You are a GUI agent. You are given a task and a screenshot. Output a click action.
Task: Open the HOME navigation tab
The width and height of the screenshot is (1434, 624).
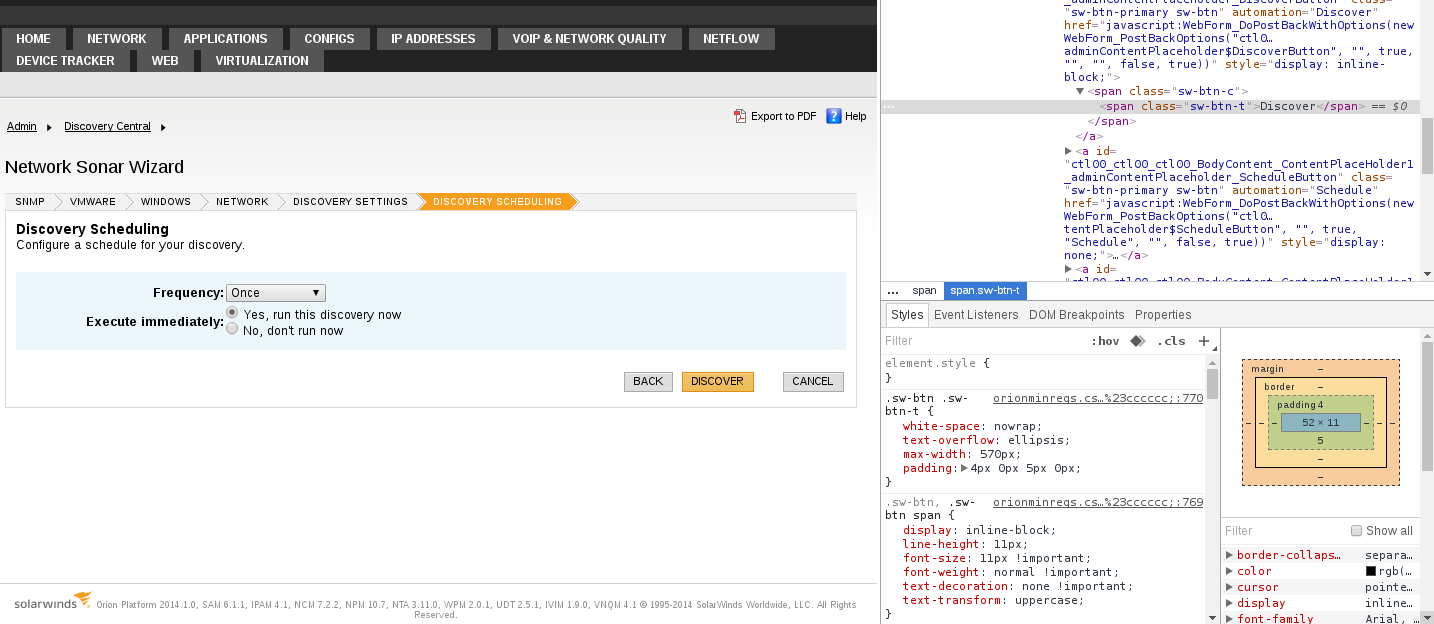[x=33, y=39]
